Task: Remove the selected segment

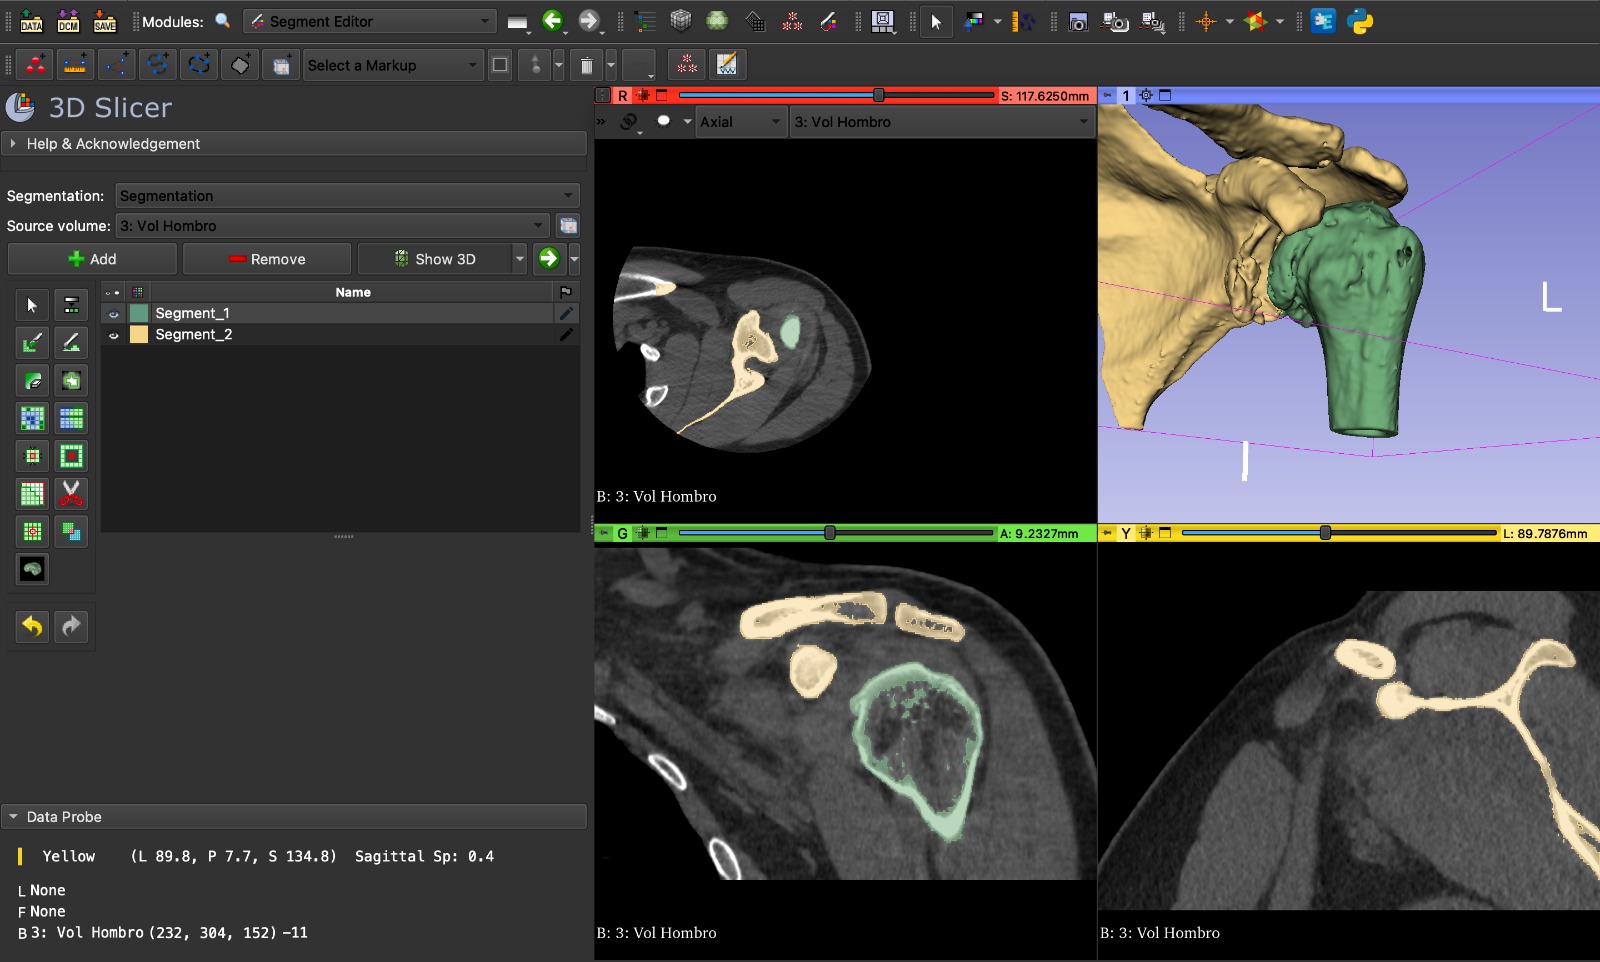Action: pos(267,259)
